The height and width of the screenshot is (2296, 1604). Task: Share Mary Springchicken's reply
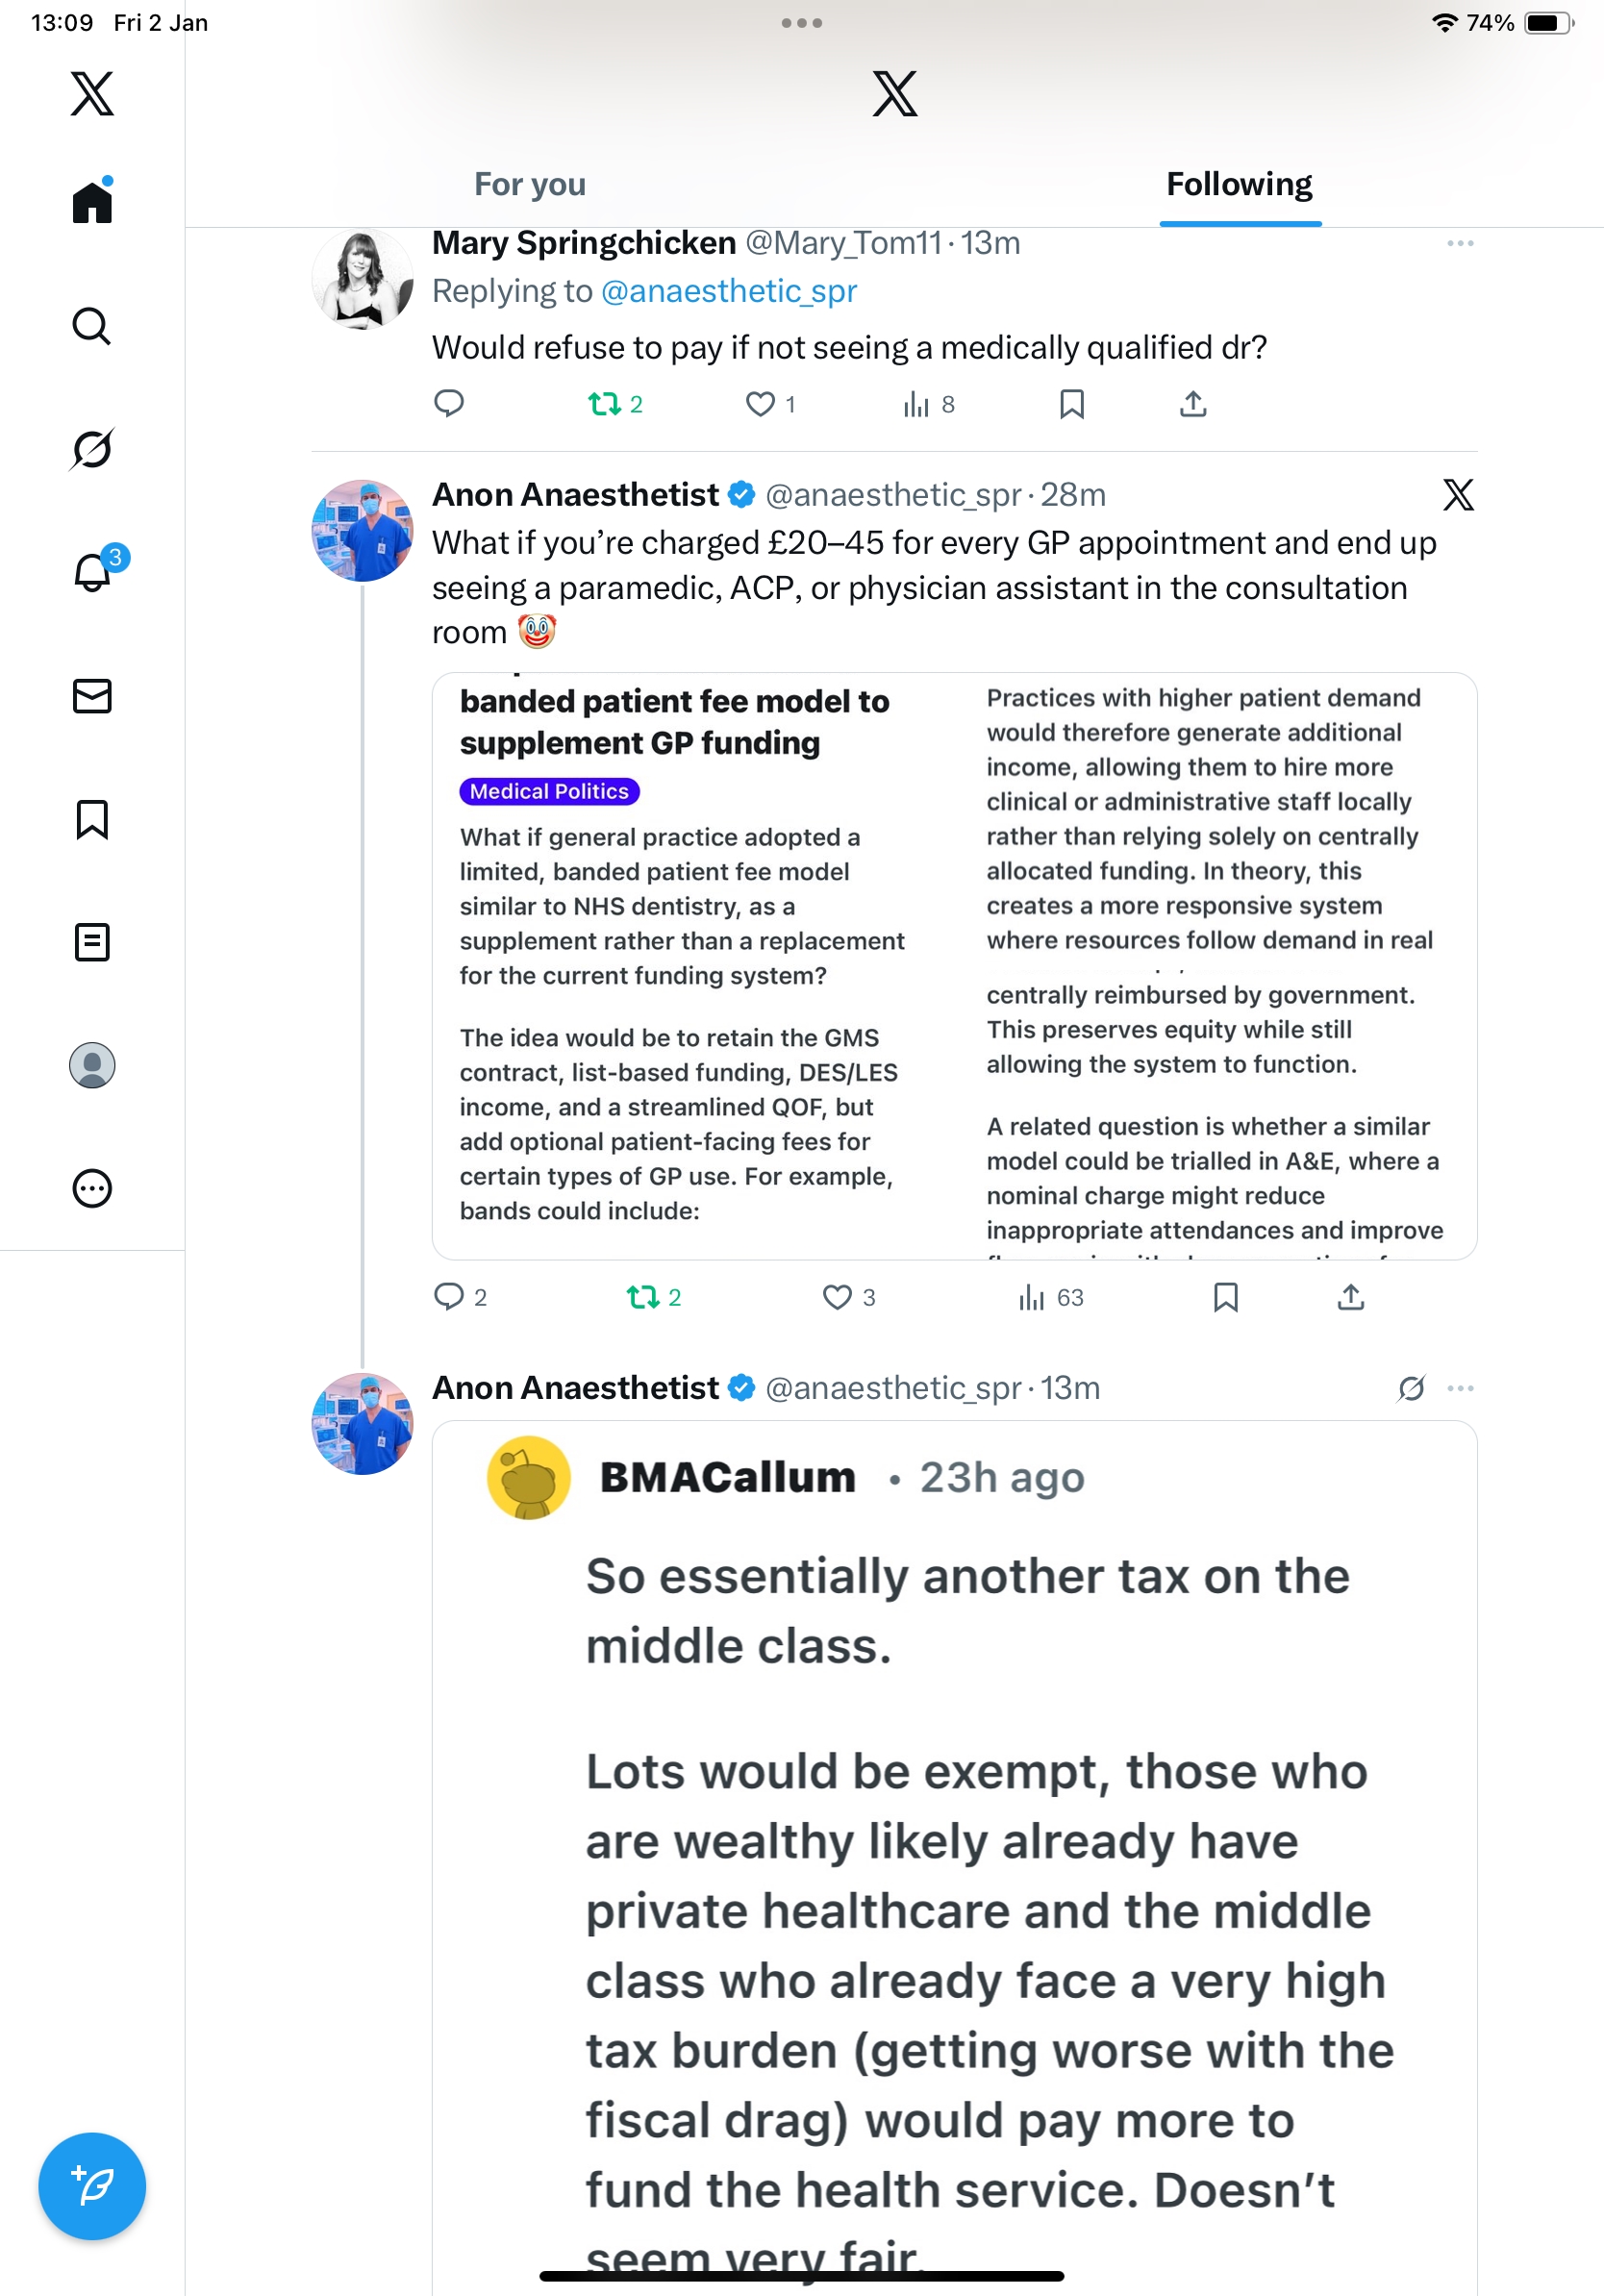[1192, 404]
